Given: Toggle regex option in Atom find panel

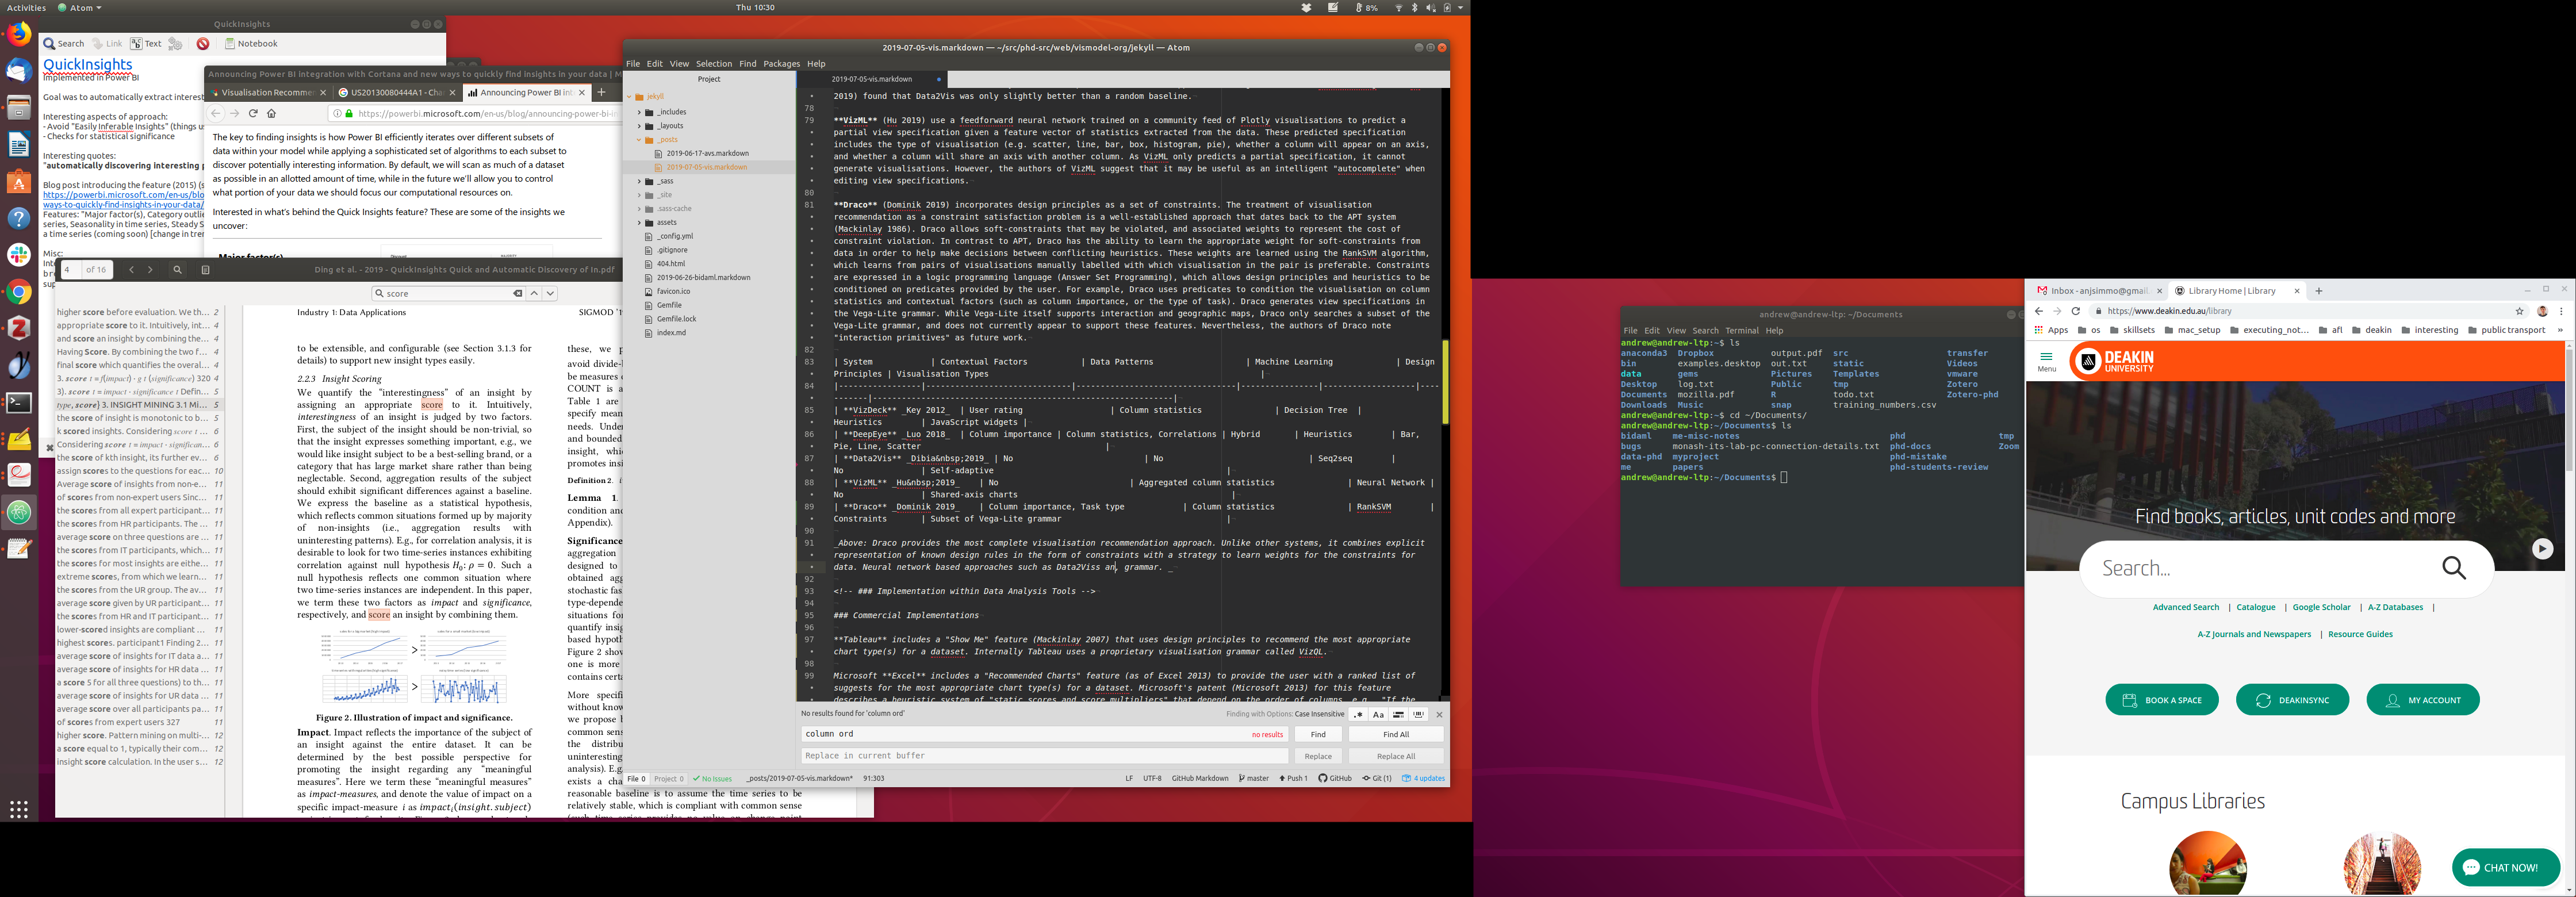Looking at the screenshot, I should point(1358,715).
